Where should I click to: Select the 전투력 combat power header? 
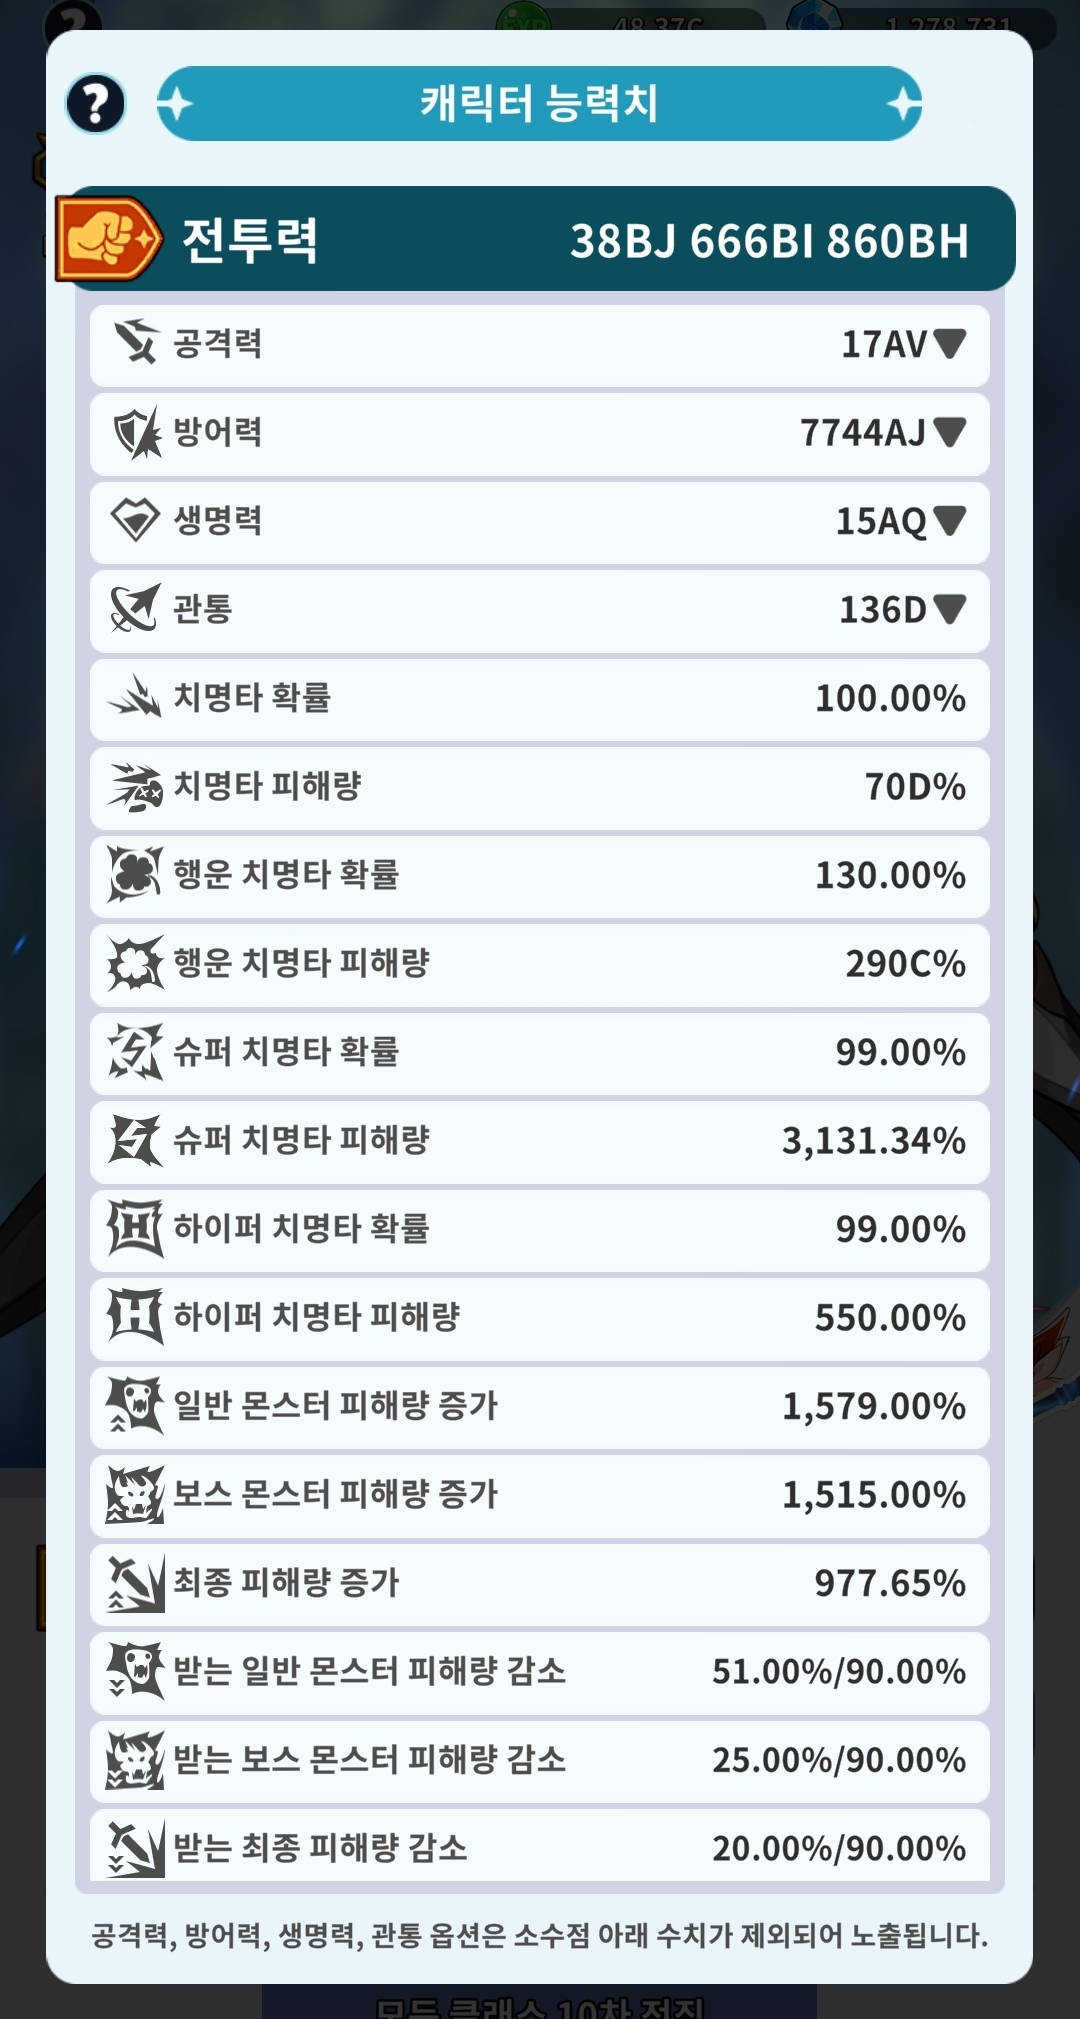(540, 239)
